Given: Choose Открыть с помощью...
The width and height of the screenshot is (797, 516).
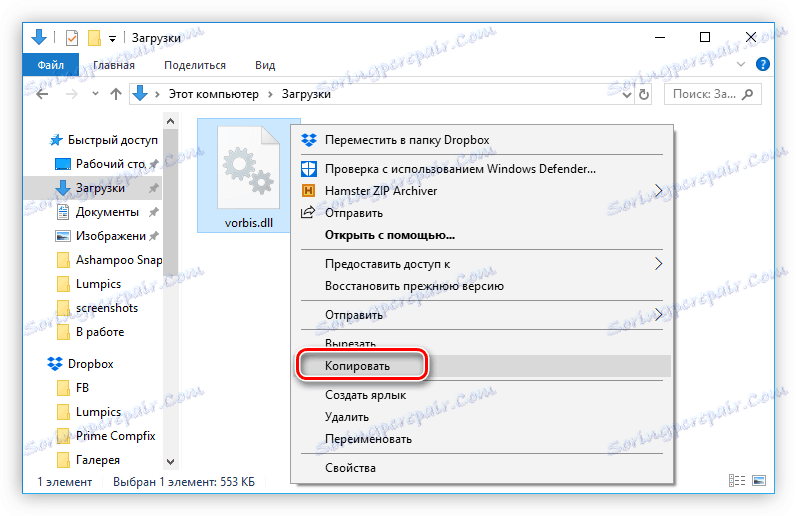Looking at the screenshot, I should (482, 235).
